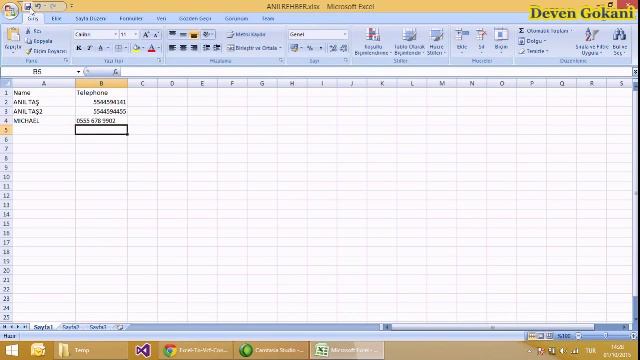Apply yellow fill color bucket
Viewport: 640px width, 360px height.
click(x=136, y=48)
